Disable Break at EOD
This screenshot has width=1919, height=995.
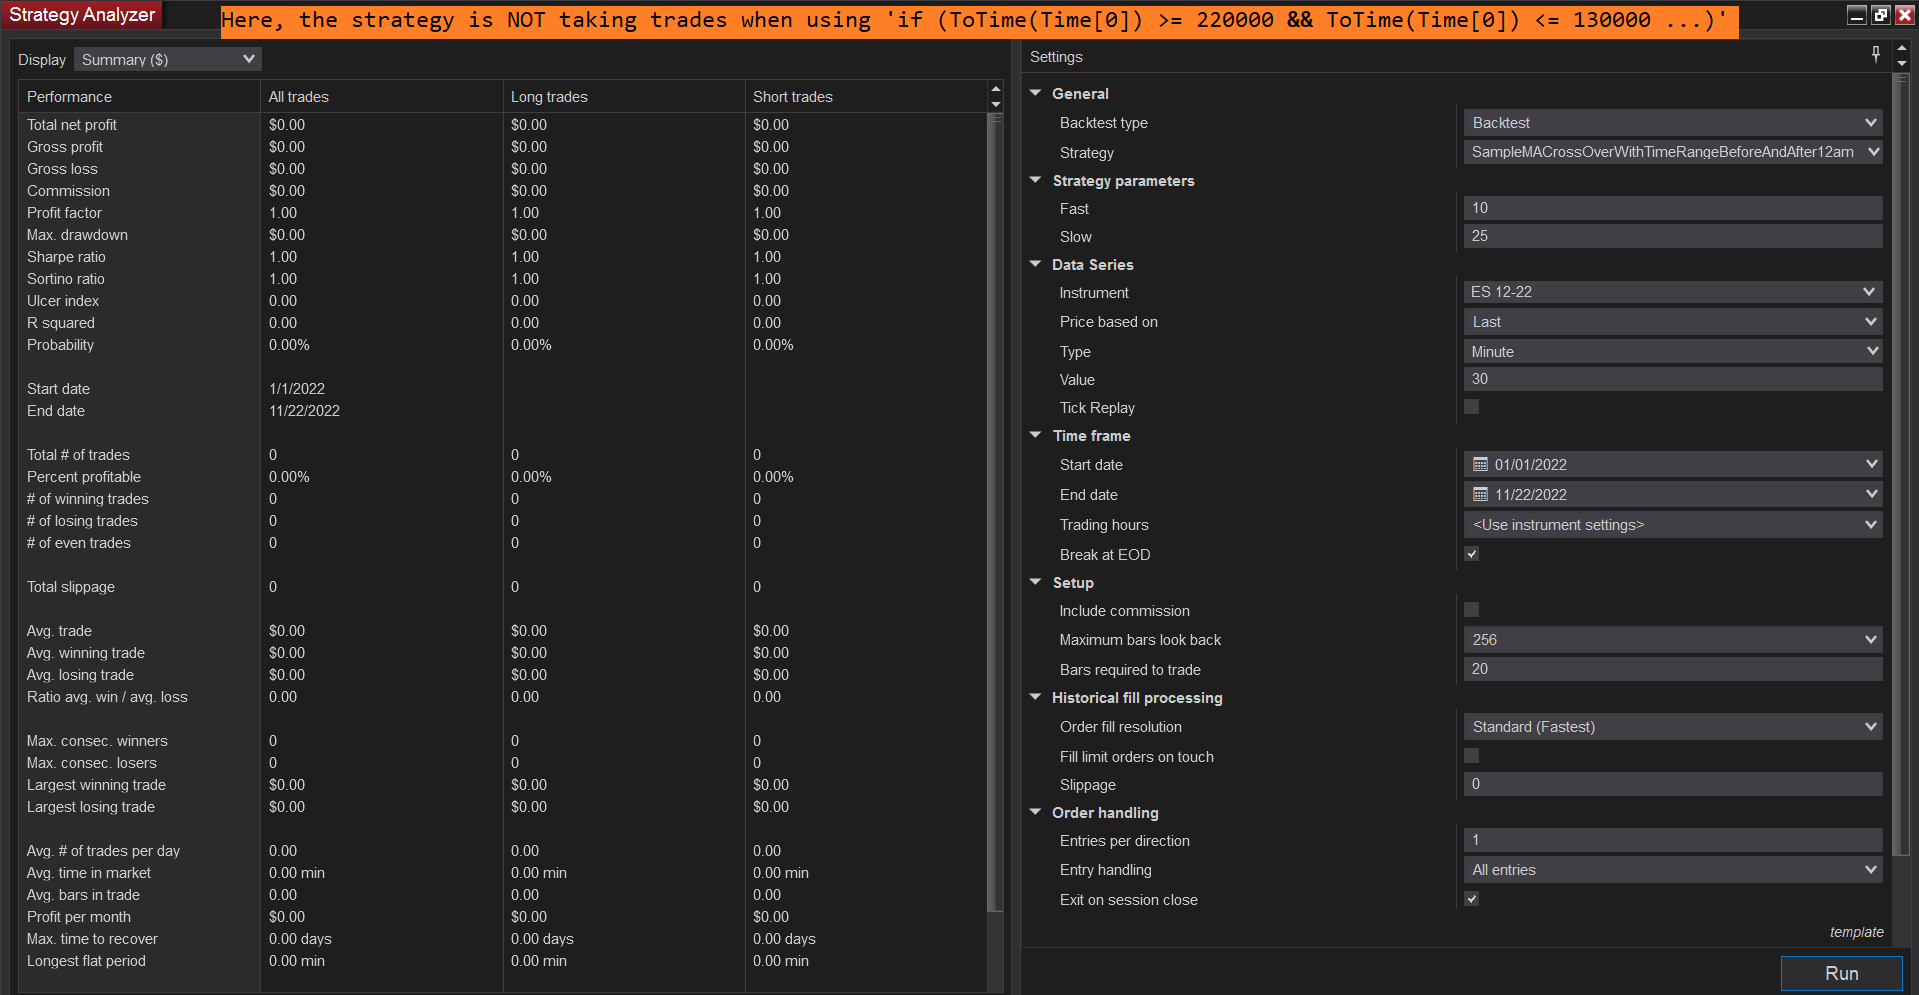[x=1470, y=553]
